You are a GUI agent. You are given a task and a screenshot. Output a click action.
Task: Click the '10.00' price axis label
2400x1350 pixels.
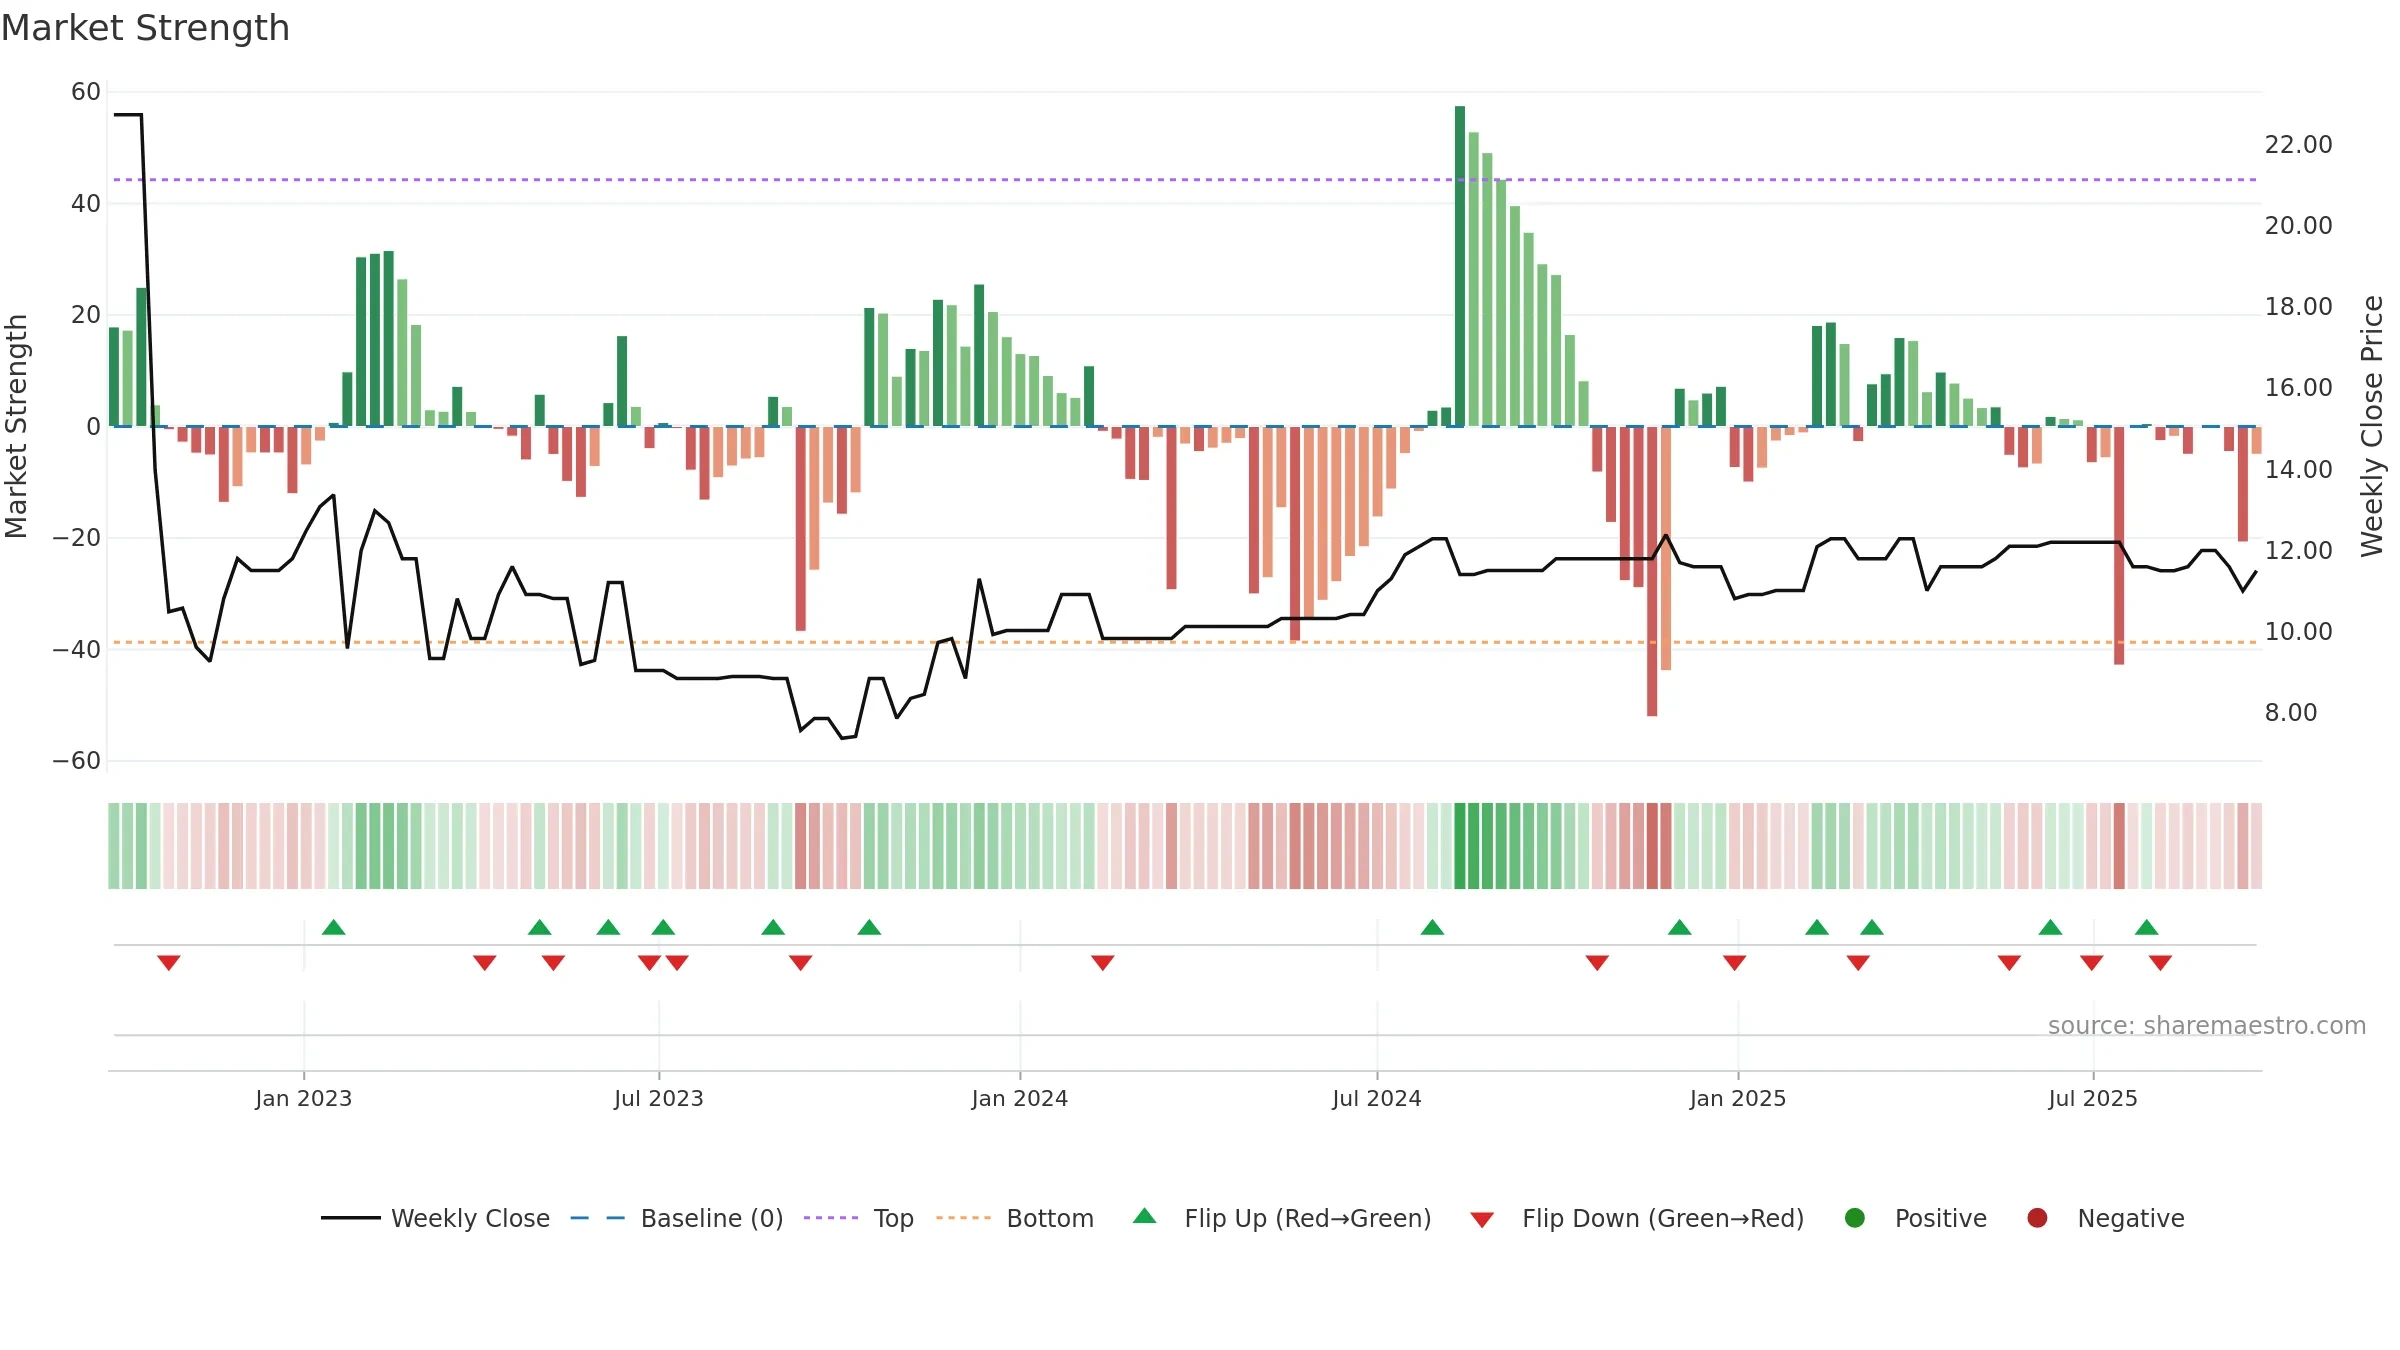click(2299, 632)
